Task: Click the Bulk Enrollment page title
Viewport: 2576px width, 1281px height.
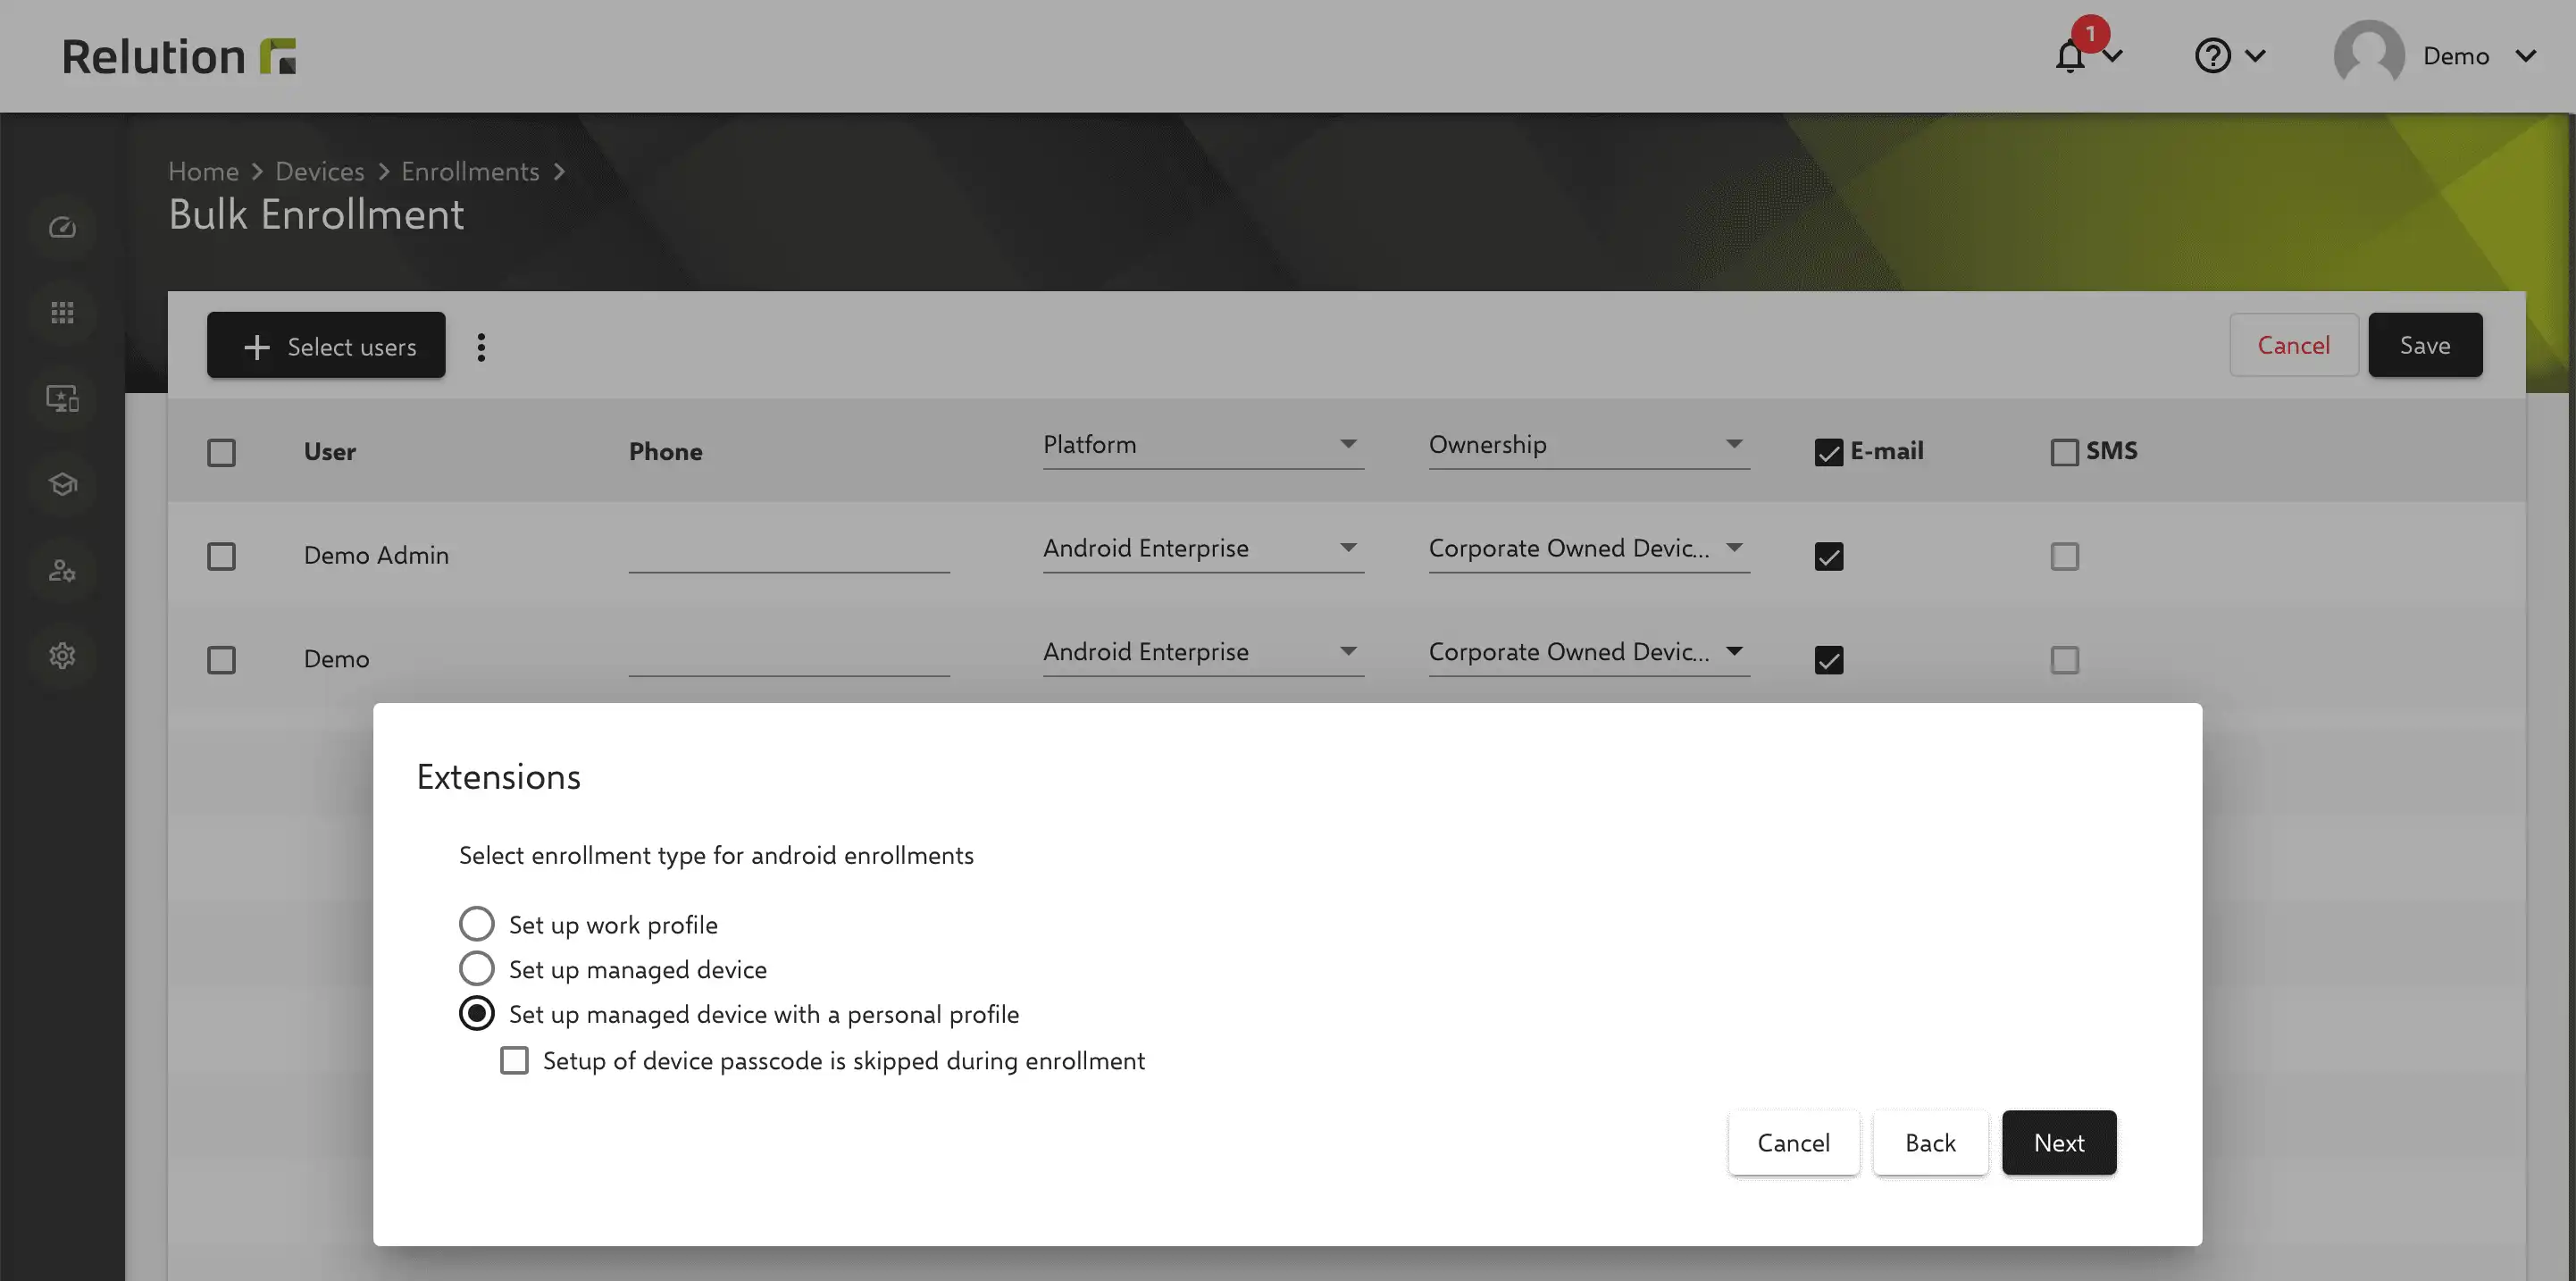Action: pyautogui.click(x=316, y=215)
